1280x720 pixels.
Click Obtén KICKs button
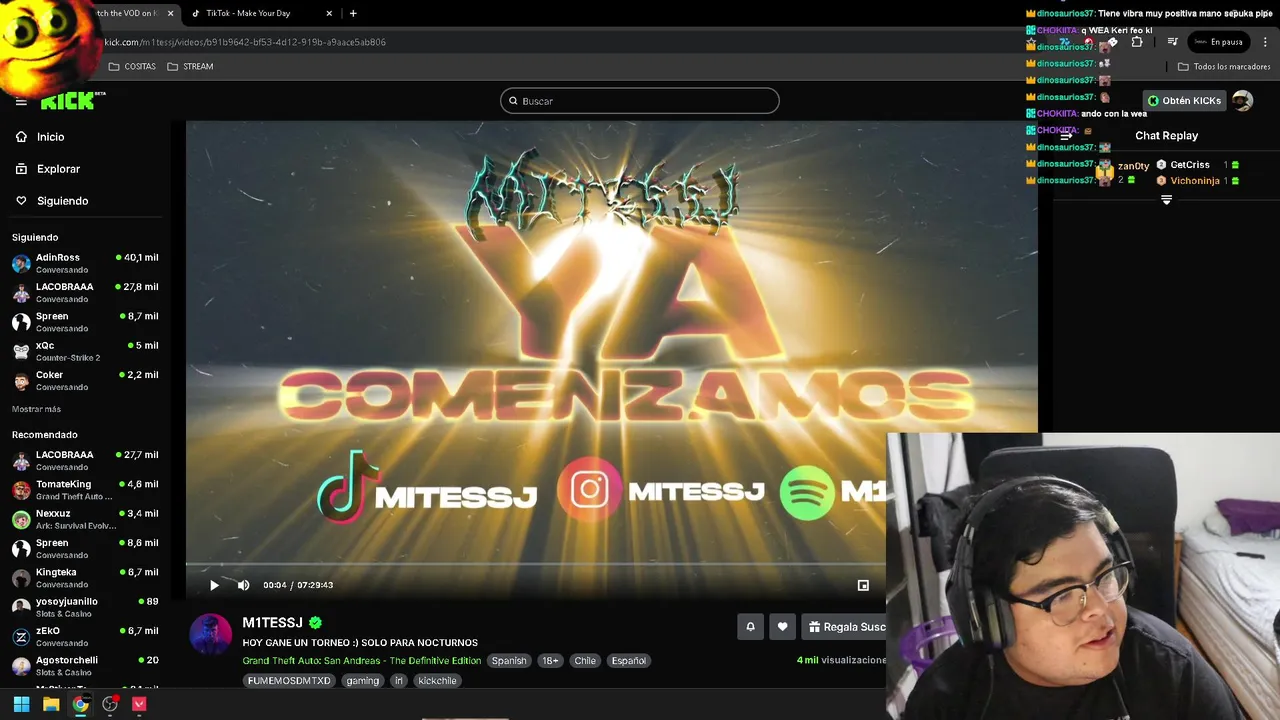1185,101
